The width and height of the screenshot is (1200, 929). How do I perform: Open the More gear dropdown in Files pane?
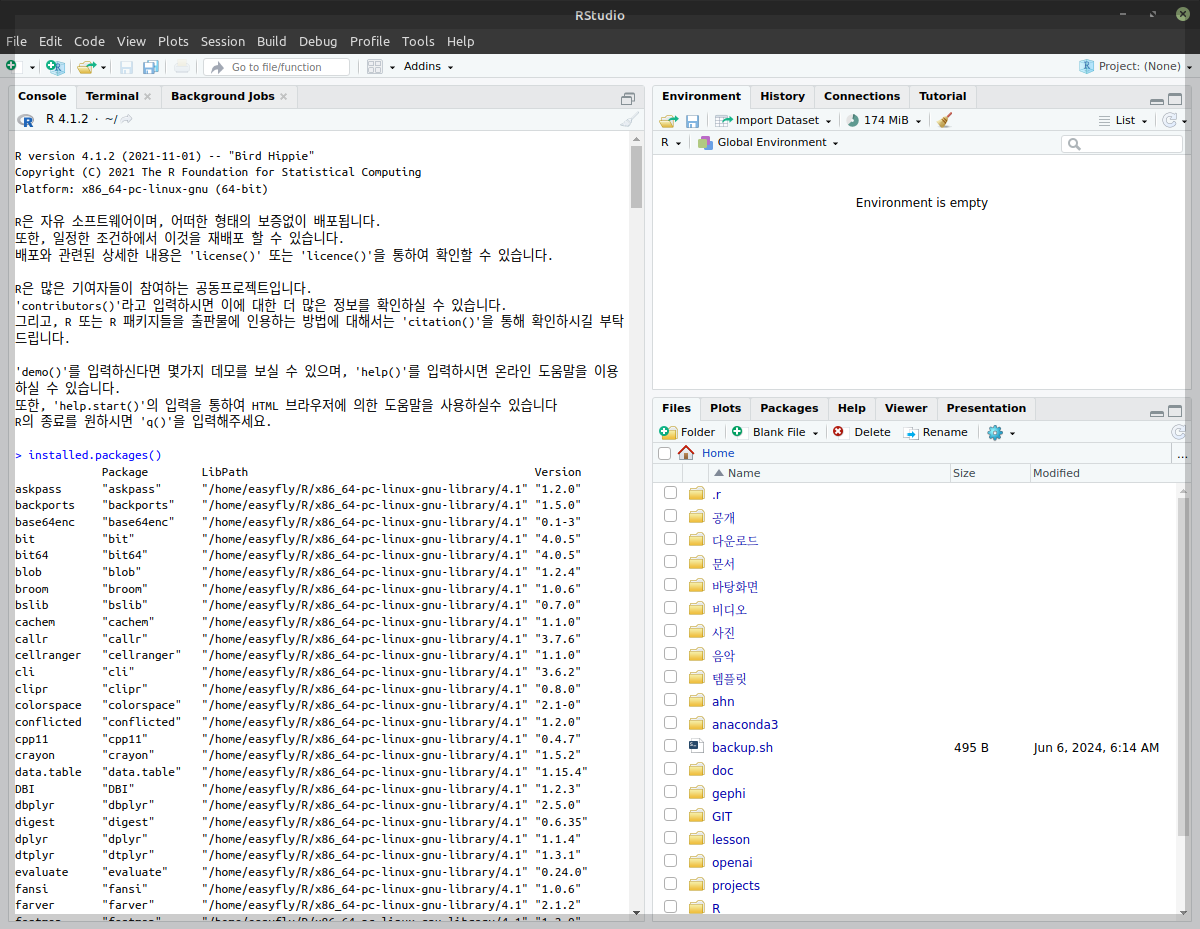[x=1000, y=432]
